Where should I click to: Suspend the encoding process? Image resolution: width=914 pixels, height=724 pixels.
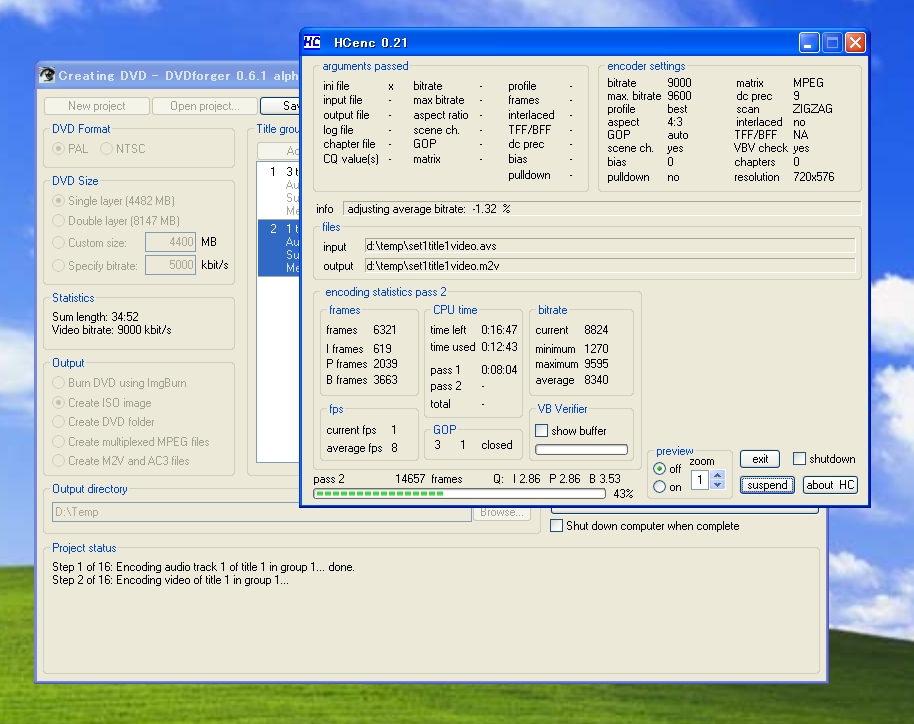(x=767, y=485)
